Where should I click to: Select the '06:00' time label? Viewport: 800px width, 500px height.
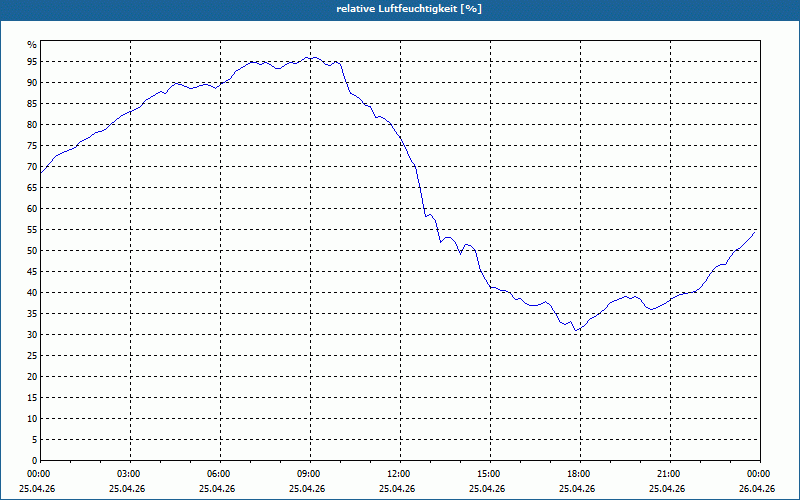pos(218,474)
